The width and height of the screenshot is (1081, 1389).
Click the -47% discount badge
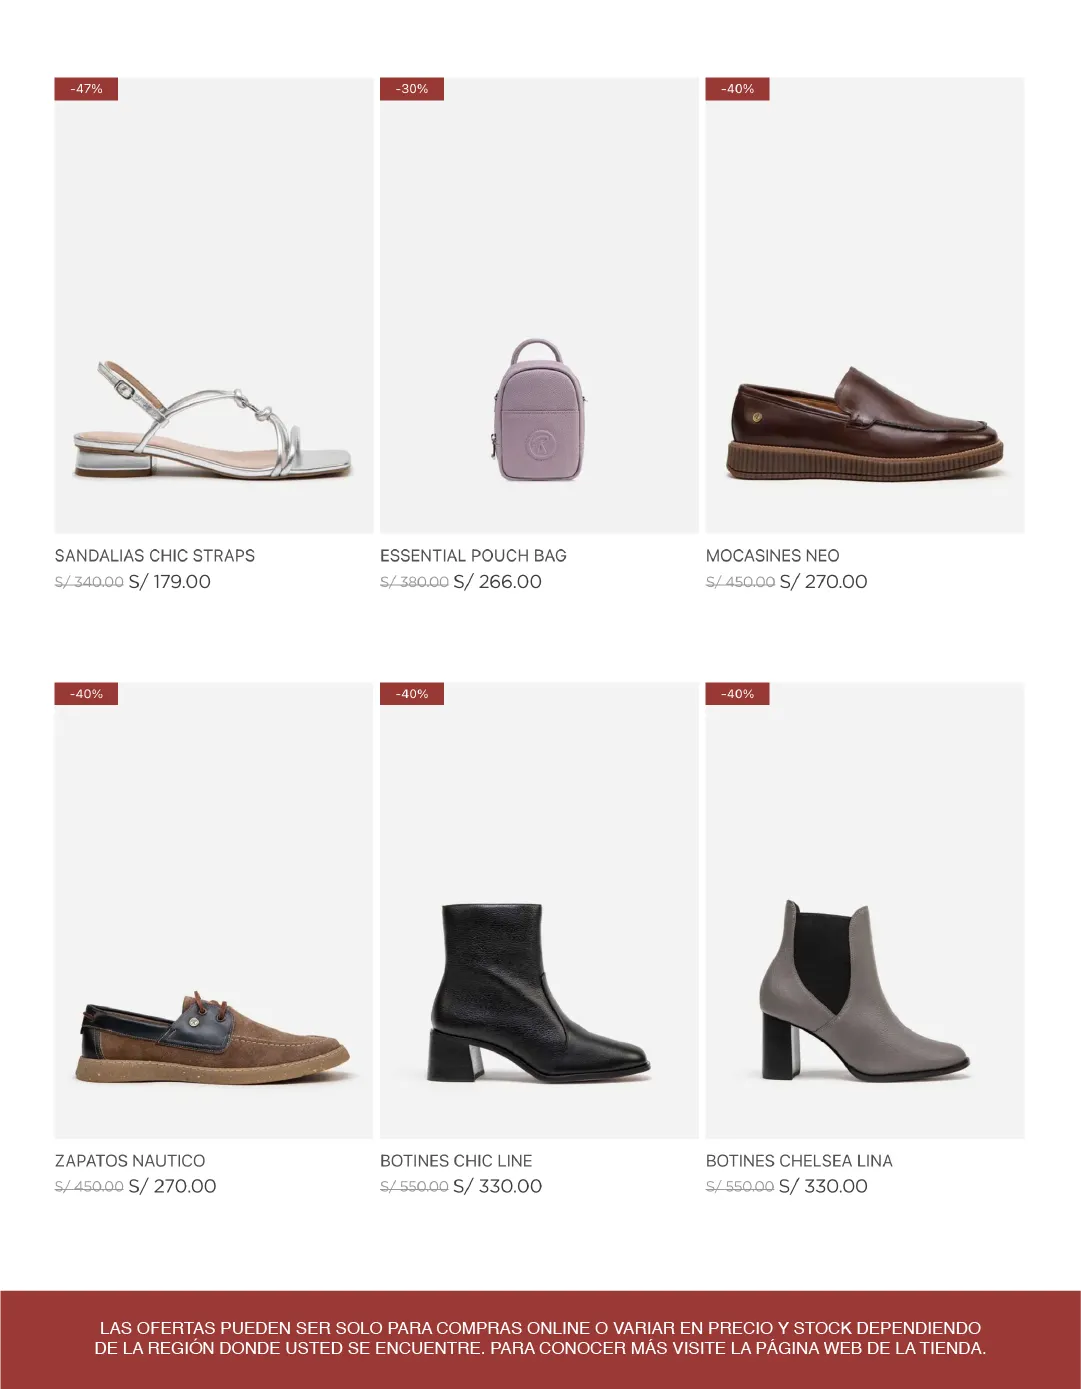click(x=86, y=89)
